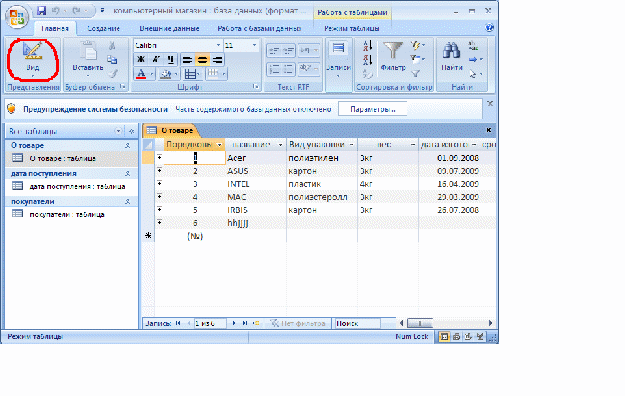Align text center
625x396 pixels.
click(x=202, y=60)
